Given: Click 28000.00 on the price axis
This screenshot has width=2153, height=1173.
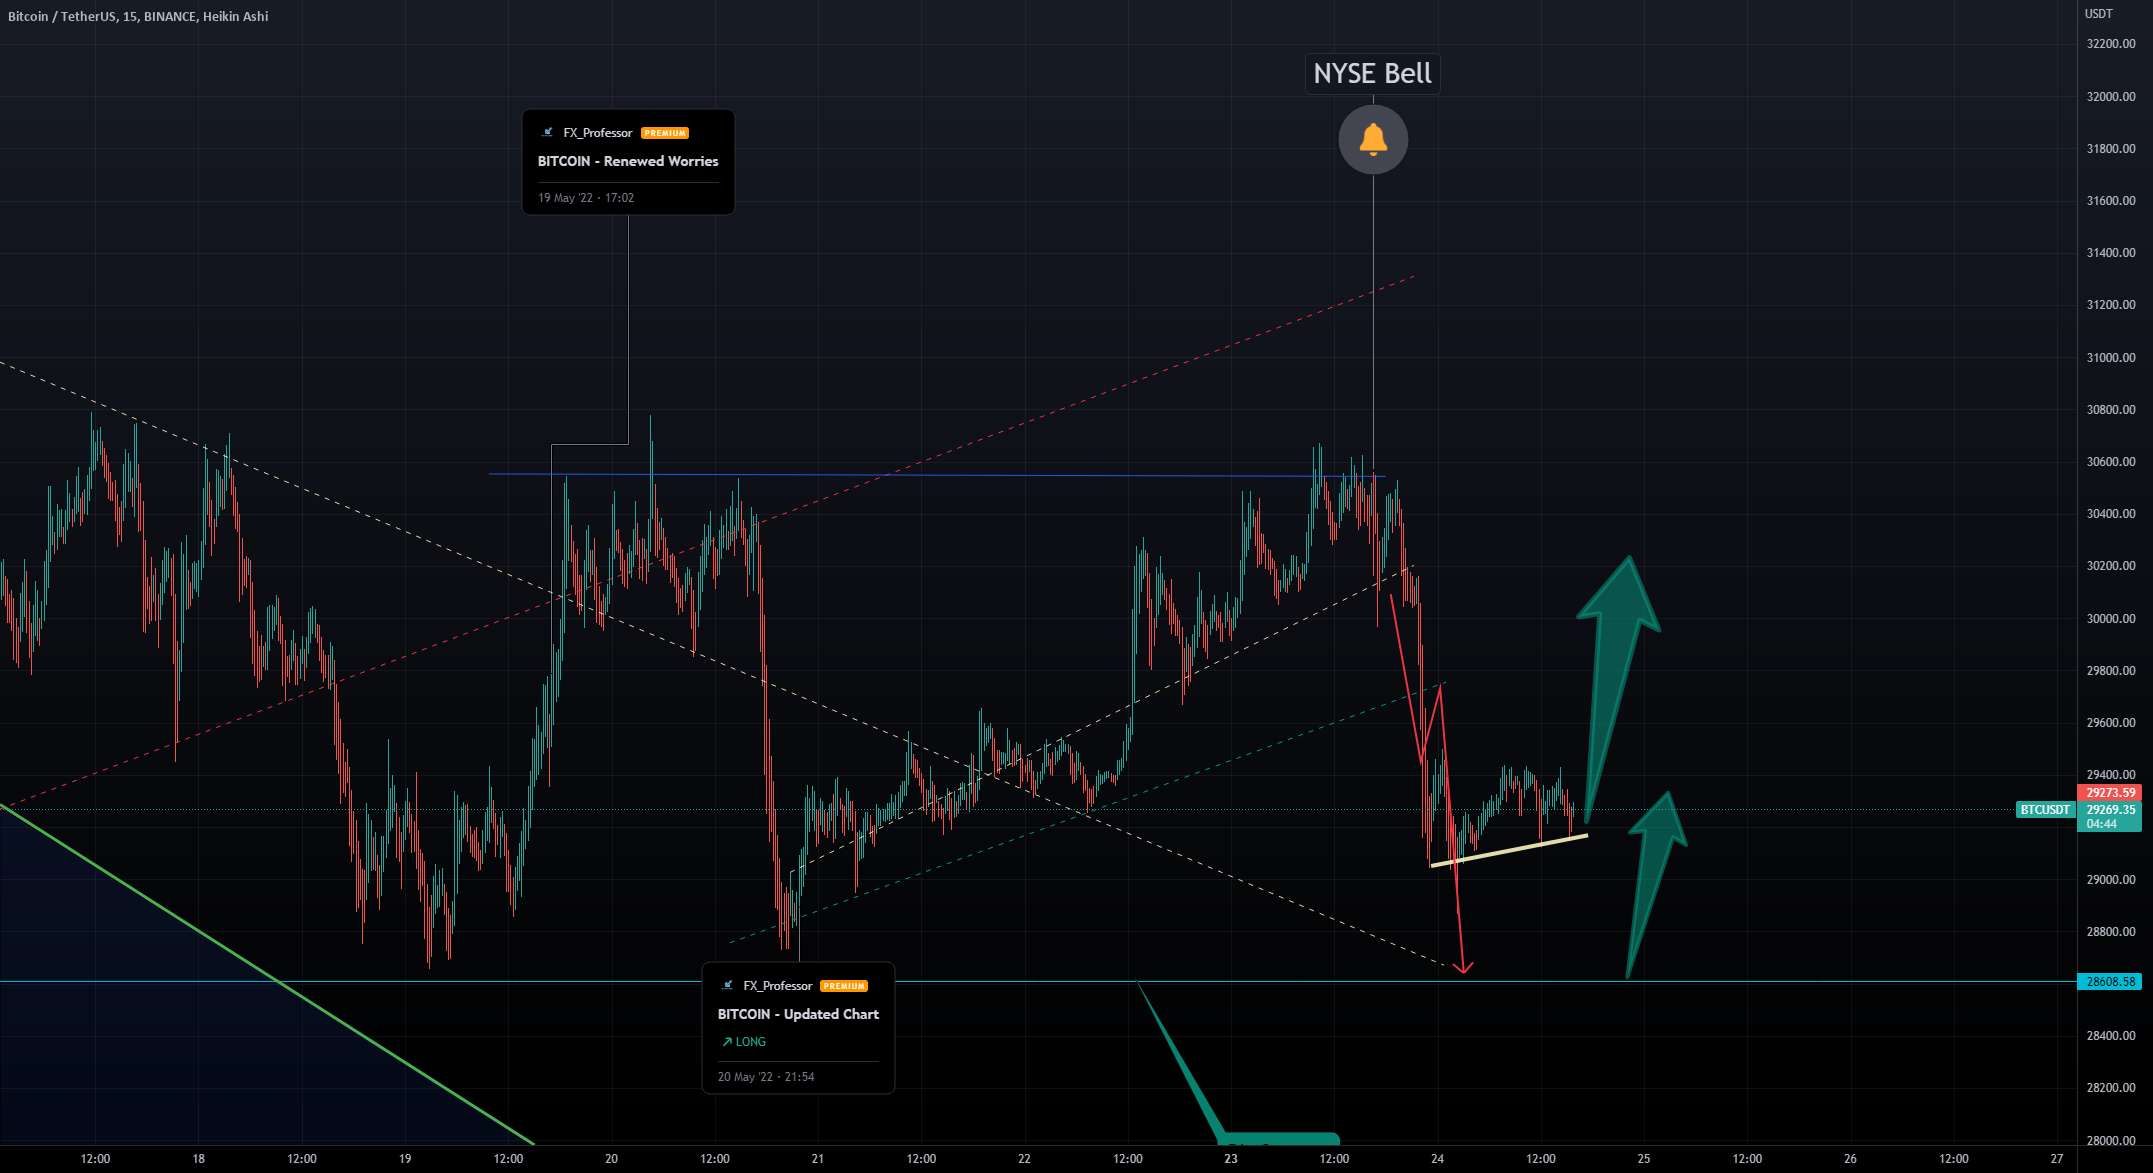Looking at the screenshot, I should [x=2111, y=1141].
